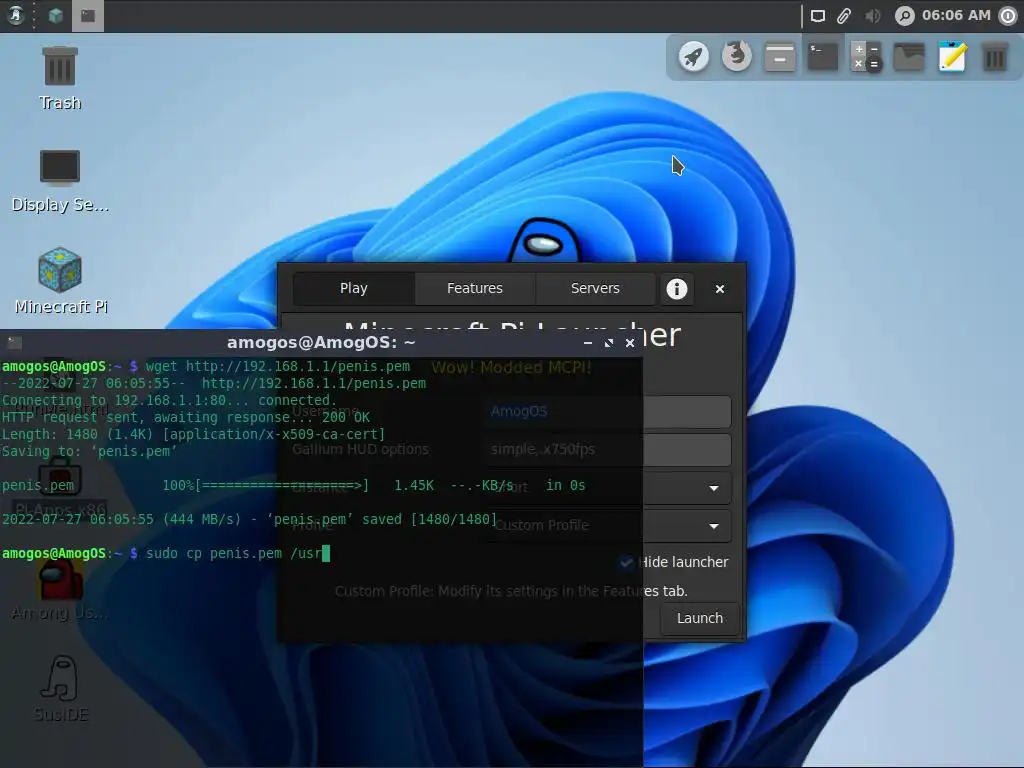Close the Minecraft Pi Launcher window
This screenshot has width=1024, height=768.
point(720,289)
